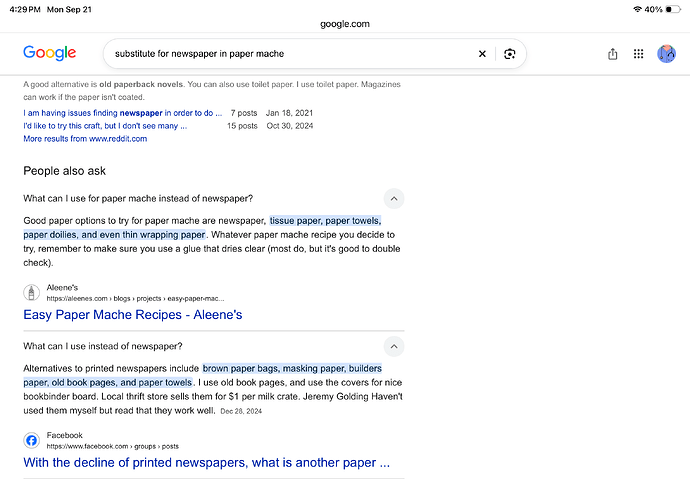Click 'What can I use for paper mache instead' text
Image resolution: width=690 pixels, height=479 pixels.
[138, 198]
